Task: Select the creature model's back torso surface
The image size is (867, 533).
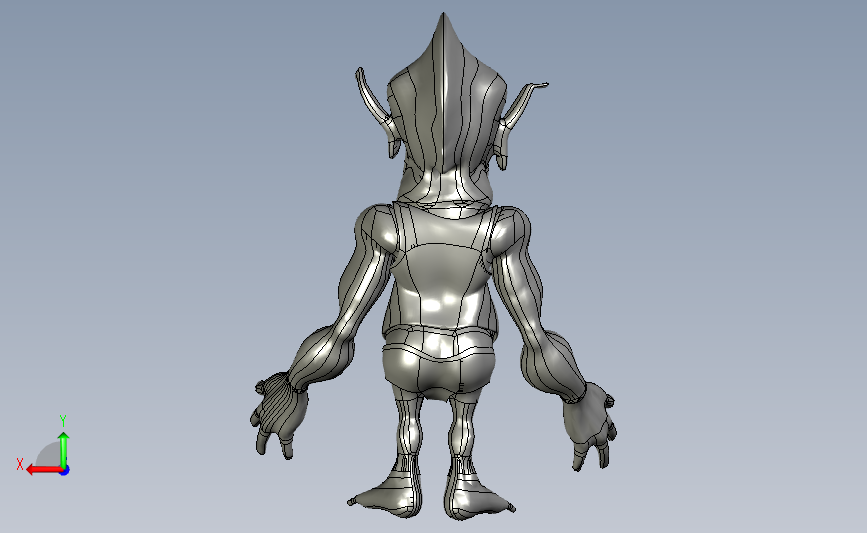Action: (441, 268)
